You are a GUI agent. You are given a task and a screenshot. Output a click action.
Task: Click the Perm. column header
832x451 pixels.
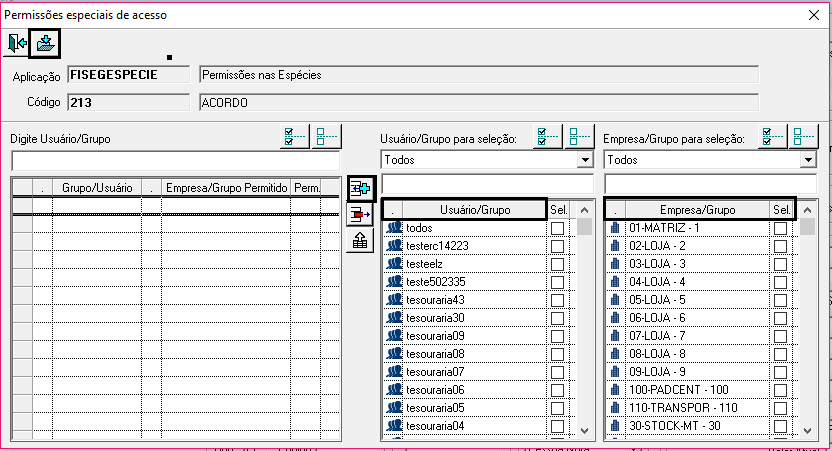[306, 188]
